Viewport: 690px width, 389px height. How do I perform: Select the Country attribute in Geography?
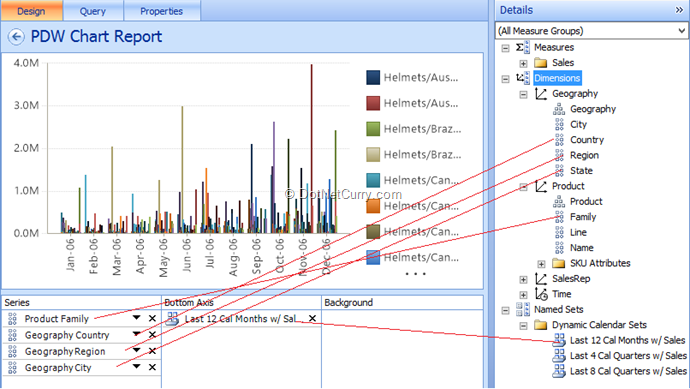coord(587,140)
